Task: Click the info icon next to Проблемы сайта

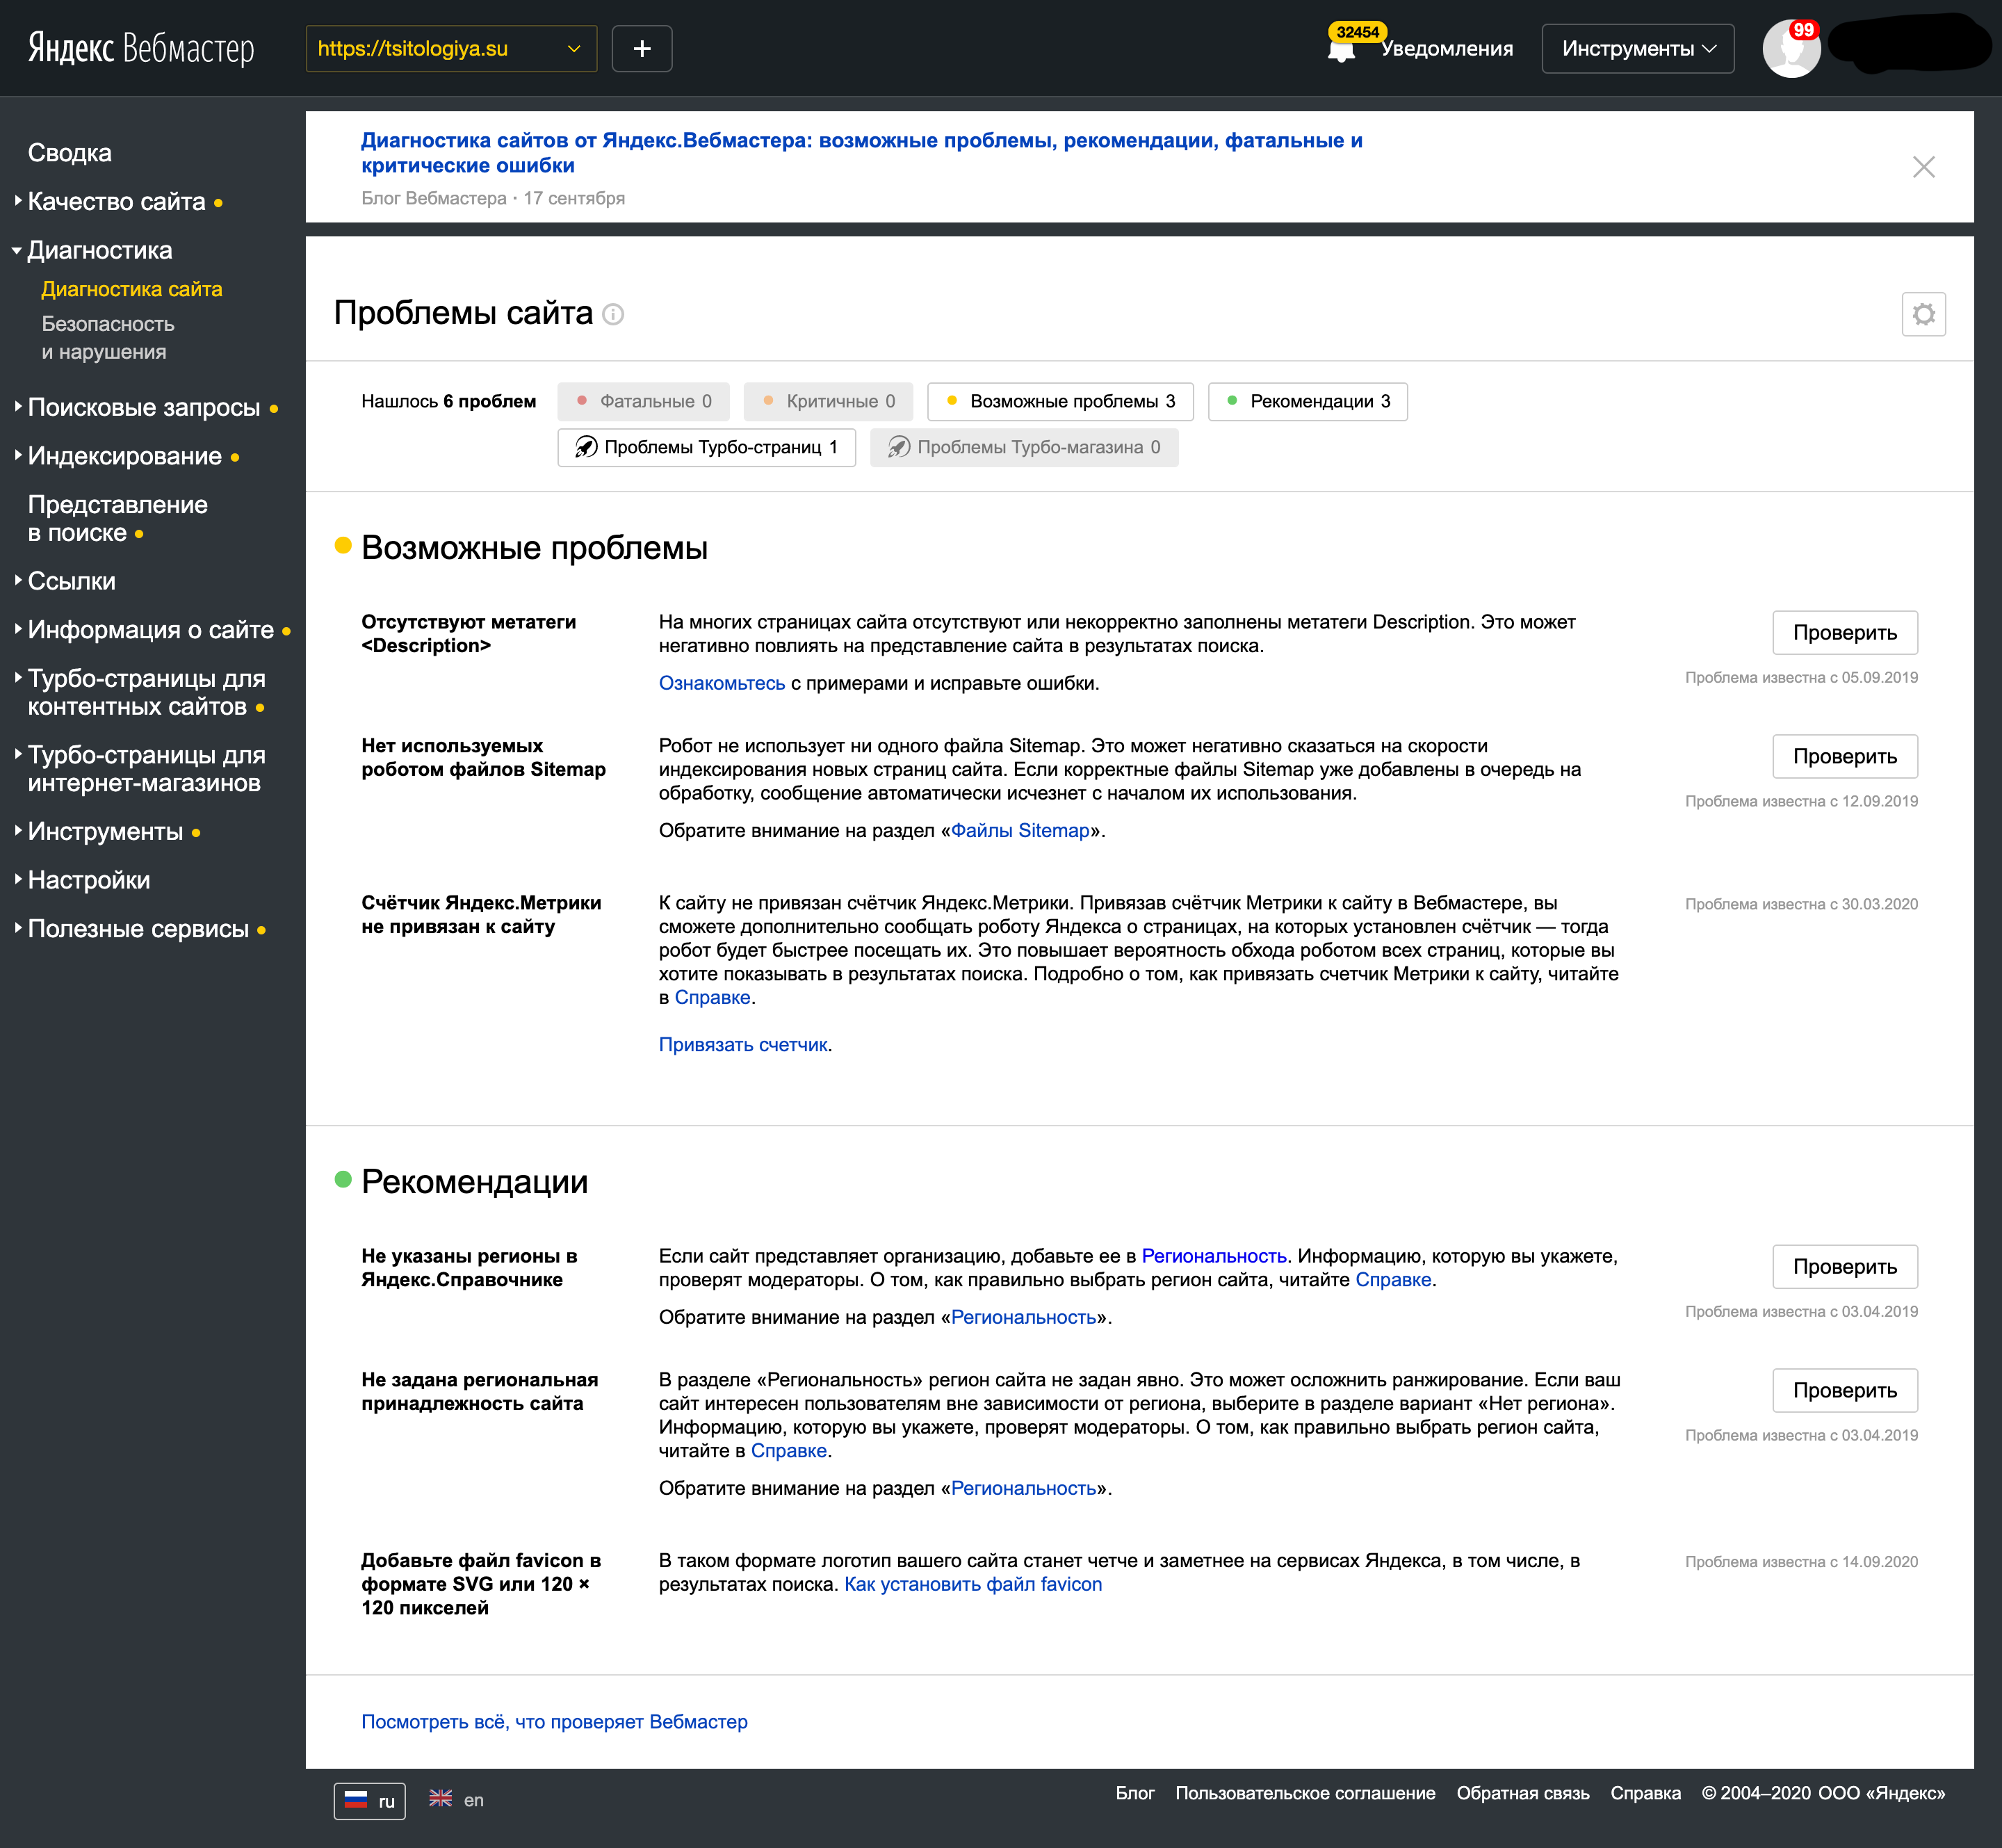Action: tap(614, 314)
